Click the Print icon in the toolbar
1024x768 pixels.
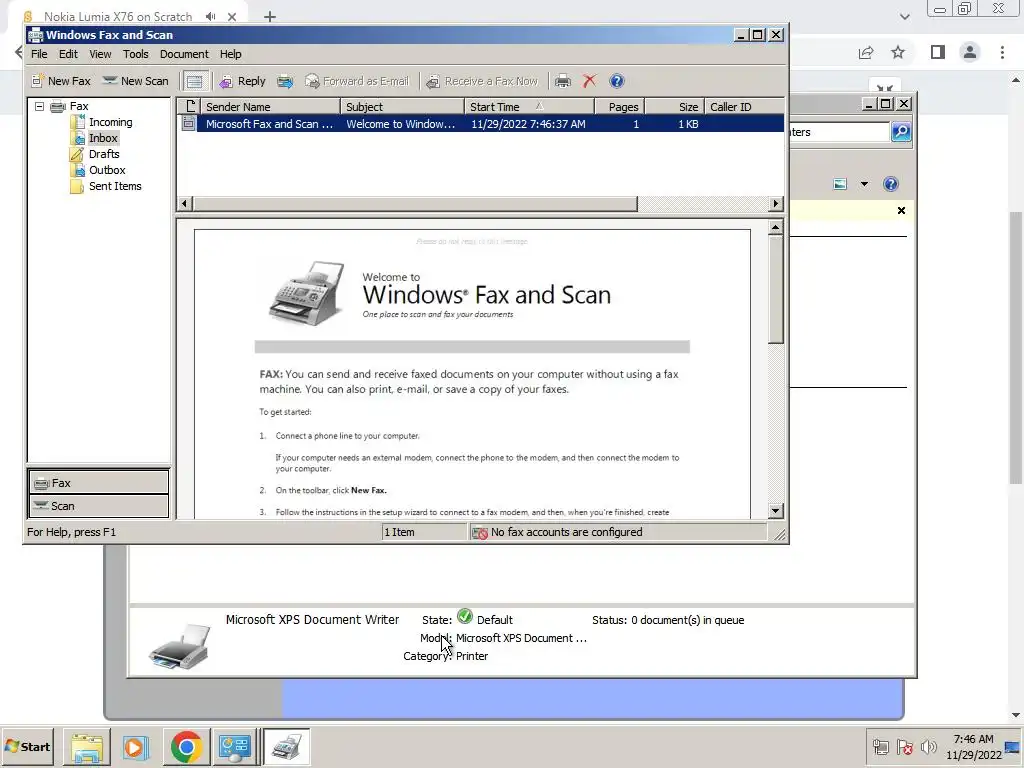[562, 81]
